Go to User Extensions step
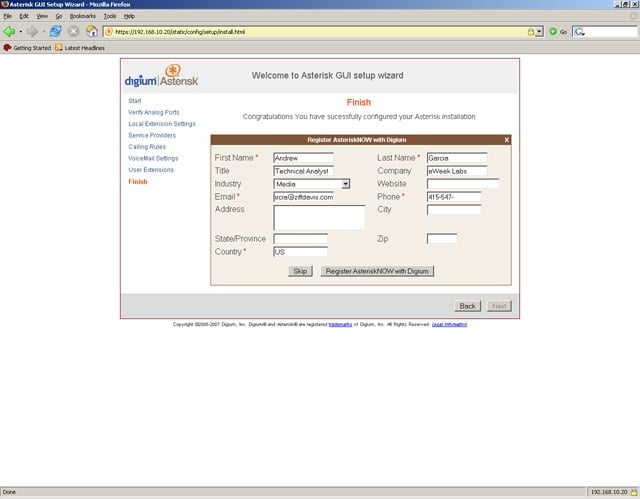The height and width of the screenshot is (499, 640). pyautogui.click(x=151, y=170)
